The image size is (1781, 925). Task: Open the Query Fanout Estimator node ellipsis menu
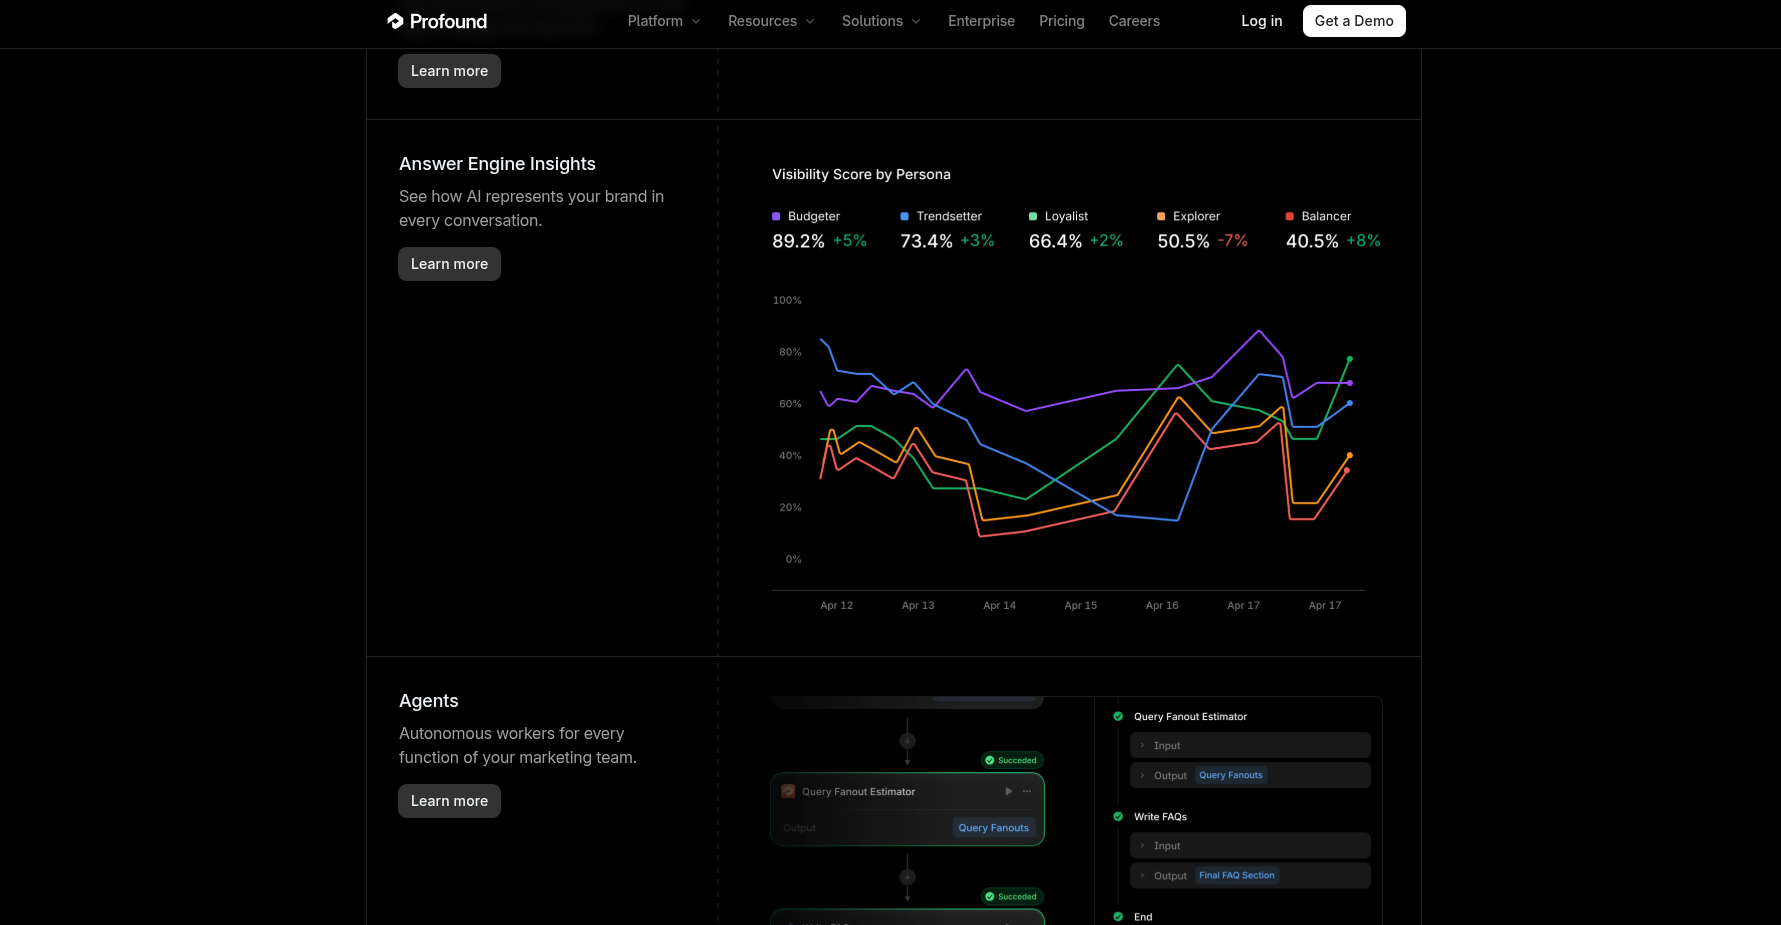[1027, 791]
